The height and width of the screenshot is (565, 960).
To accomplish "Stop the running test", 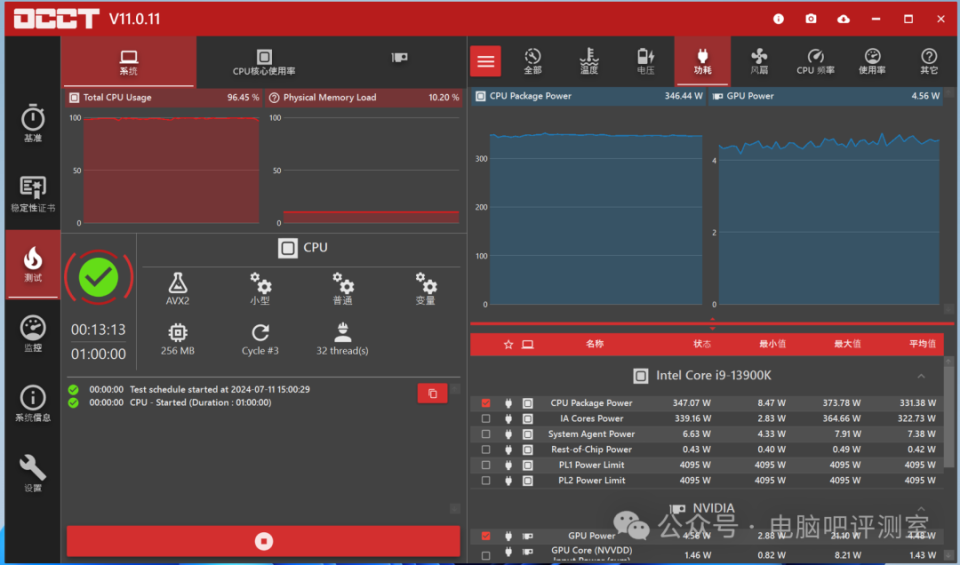I will pos(263,541).
